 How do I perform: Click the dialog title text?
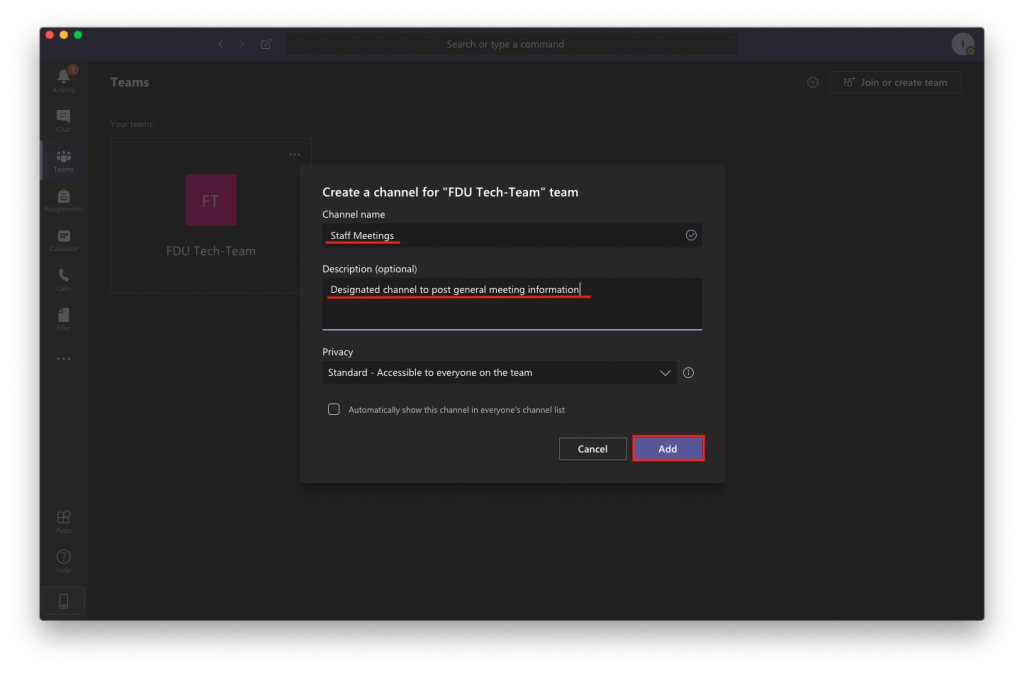(x=450, y=192)
